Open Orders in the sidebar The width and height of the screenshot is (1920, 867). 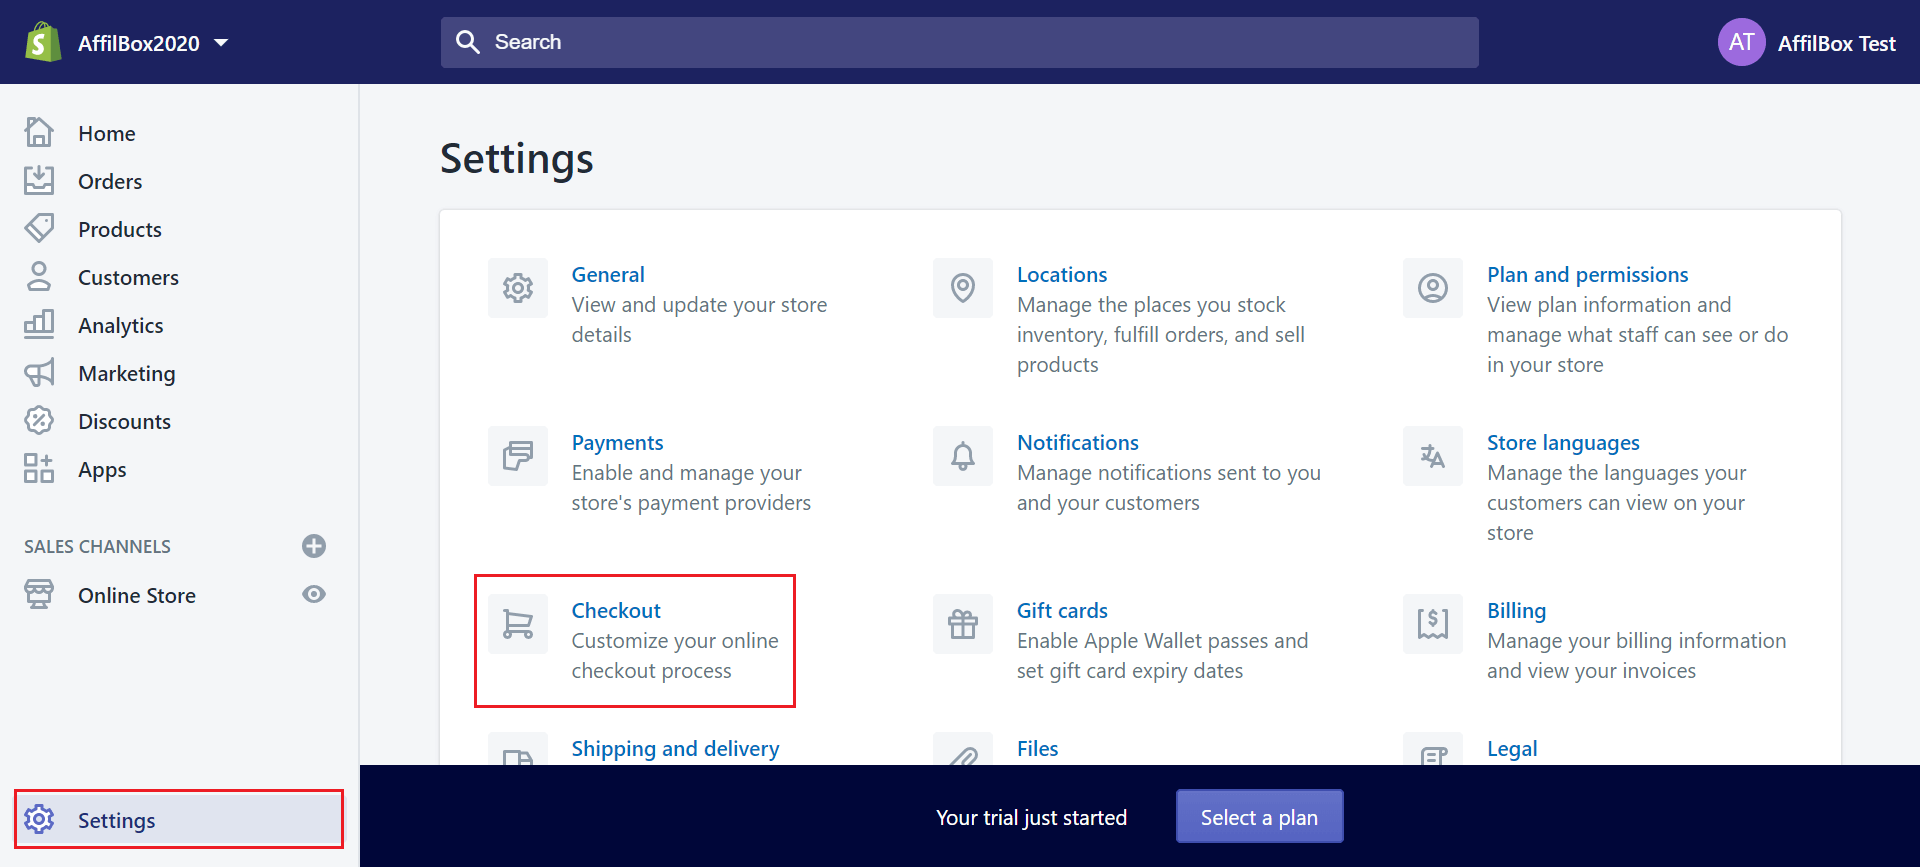(x=110, y=182)
